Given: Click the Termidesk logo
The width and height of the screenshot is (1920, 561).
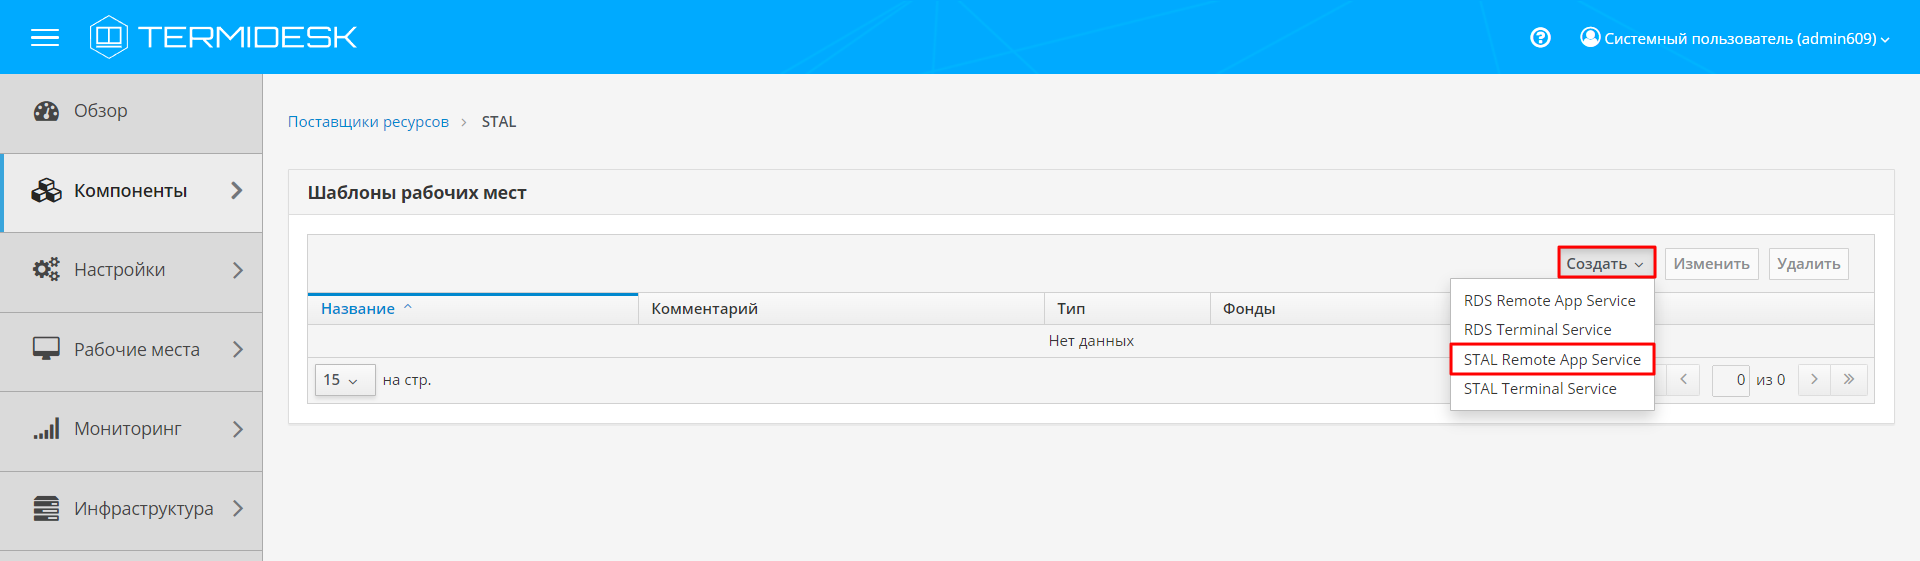Looking at the screenshot, I should (x=223, y=37).
